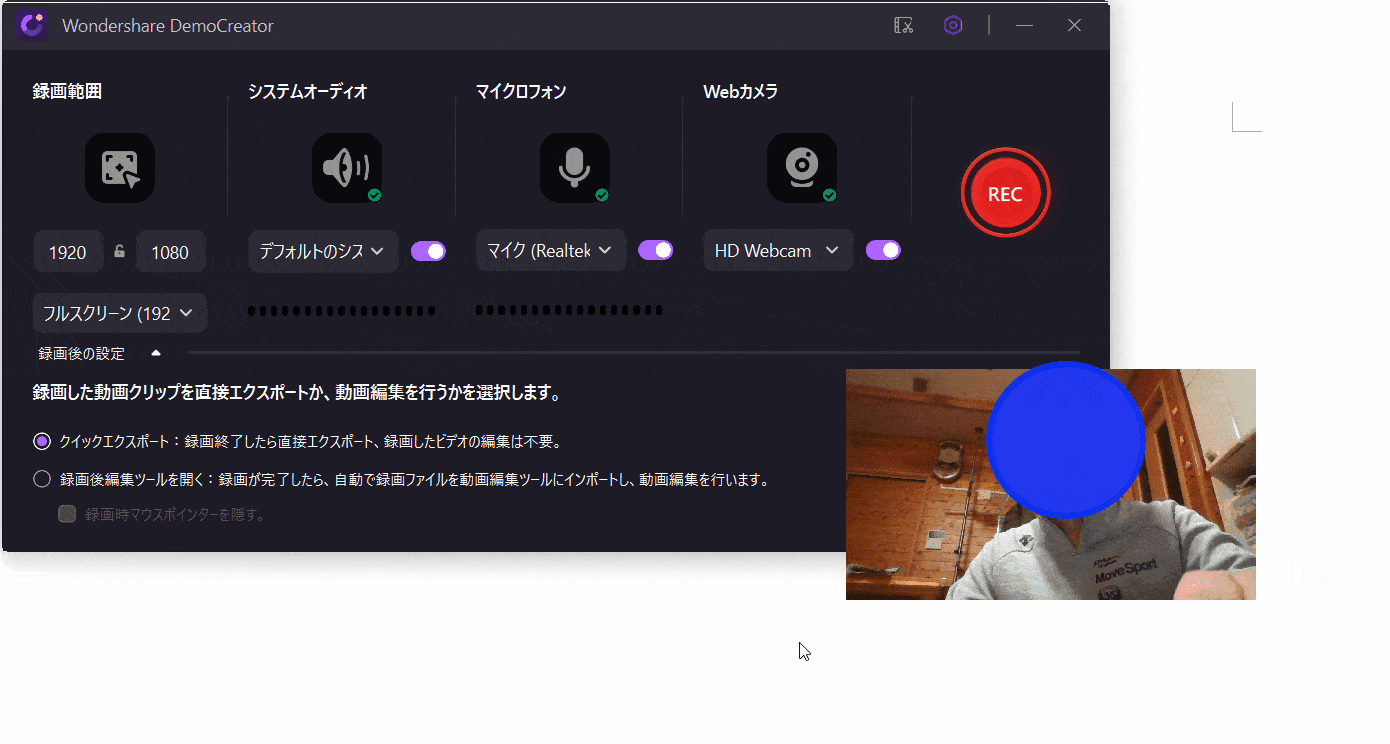Click the DemoCreator logo icon

click(x=32, y=26)
